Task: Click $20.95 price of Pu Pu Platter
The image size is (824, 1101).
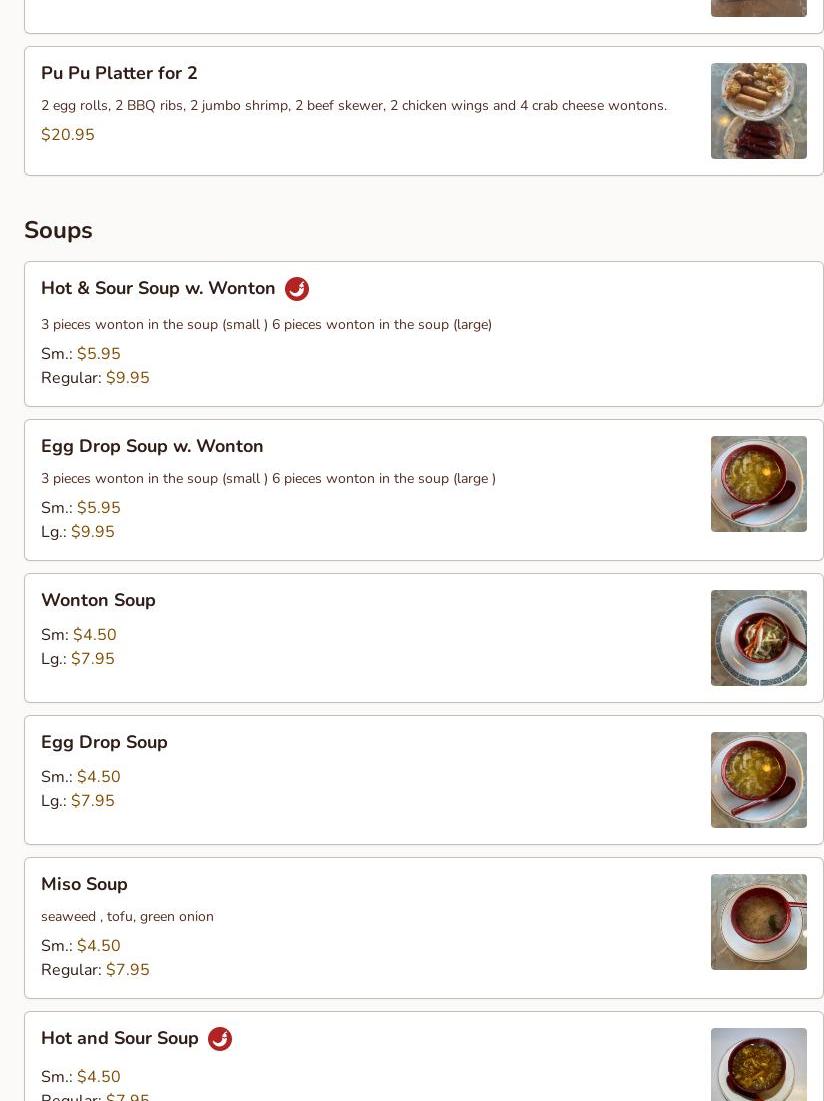Action: 68,135
